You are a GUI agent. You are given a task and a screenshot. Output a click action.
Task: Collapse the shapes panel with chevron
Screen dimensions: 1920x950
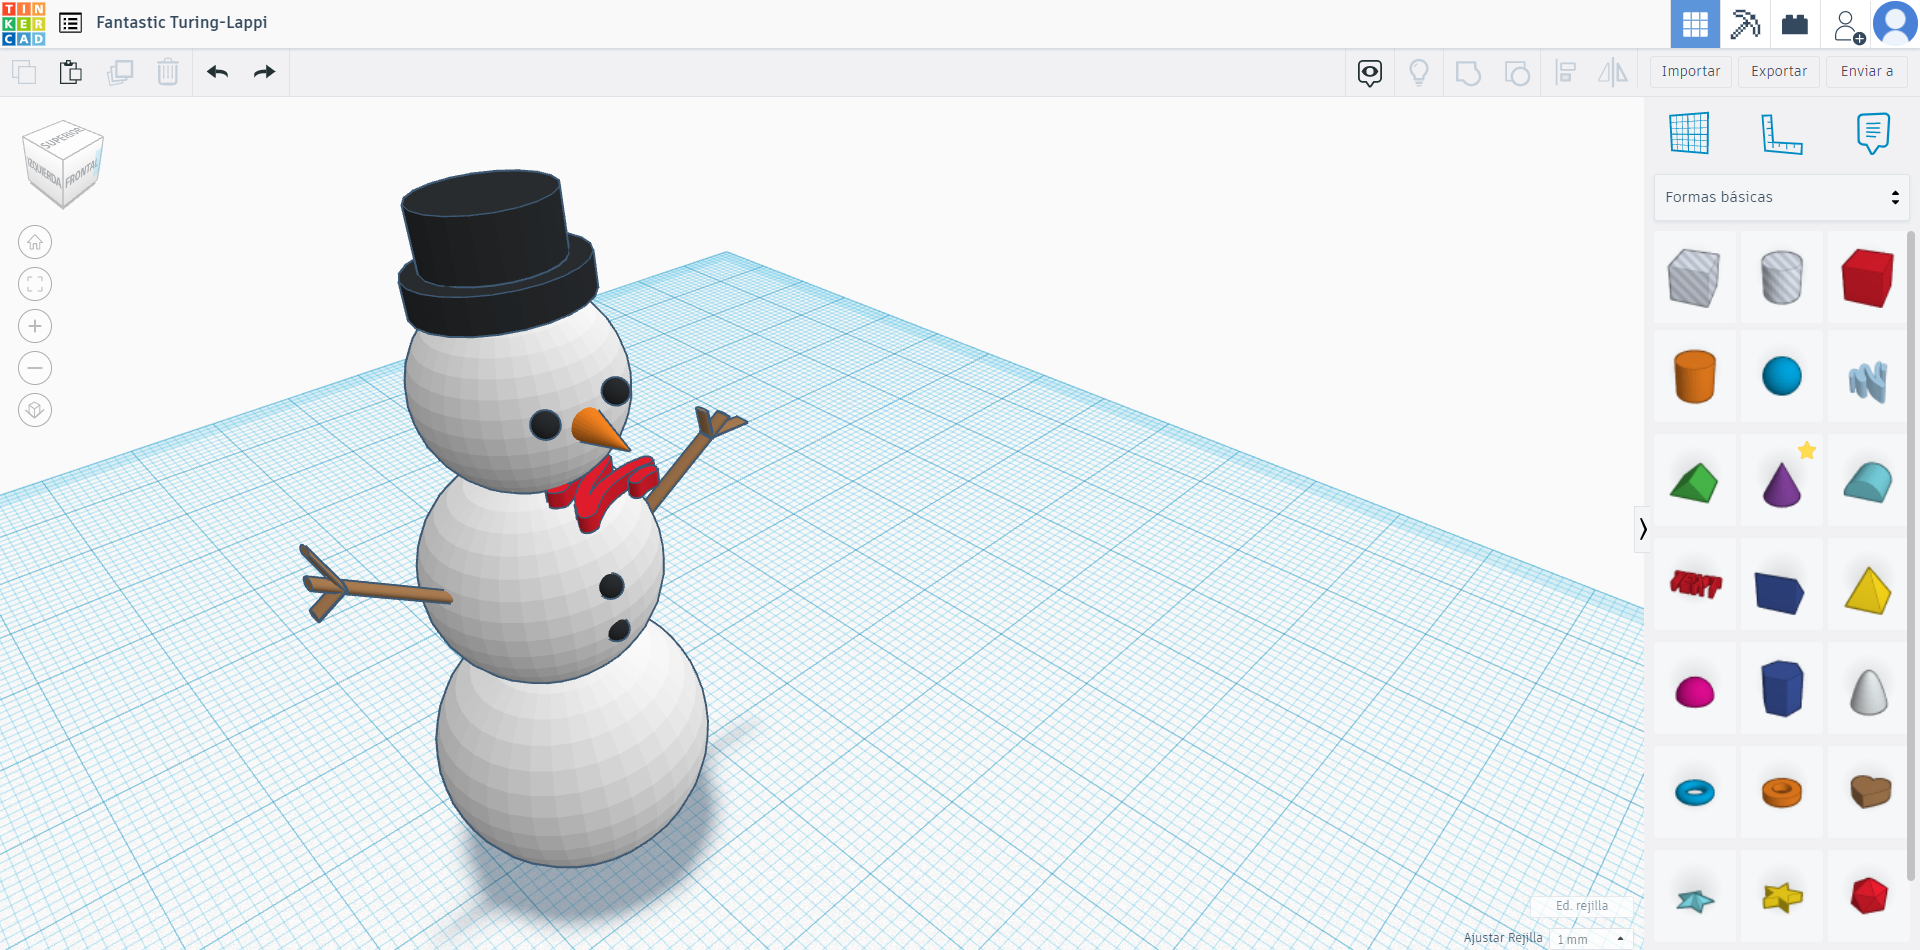(x=1642, y=529)
